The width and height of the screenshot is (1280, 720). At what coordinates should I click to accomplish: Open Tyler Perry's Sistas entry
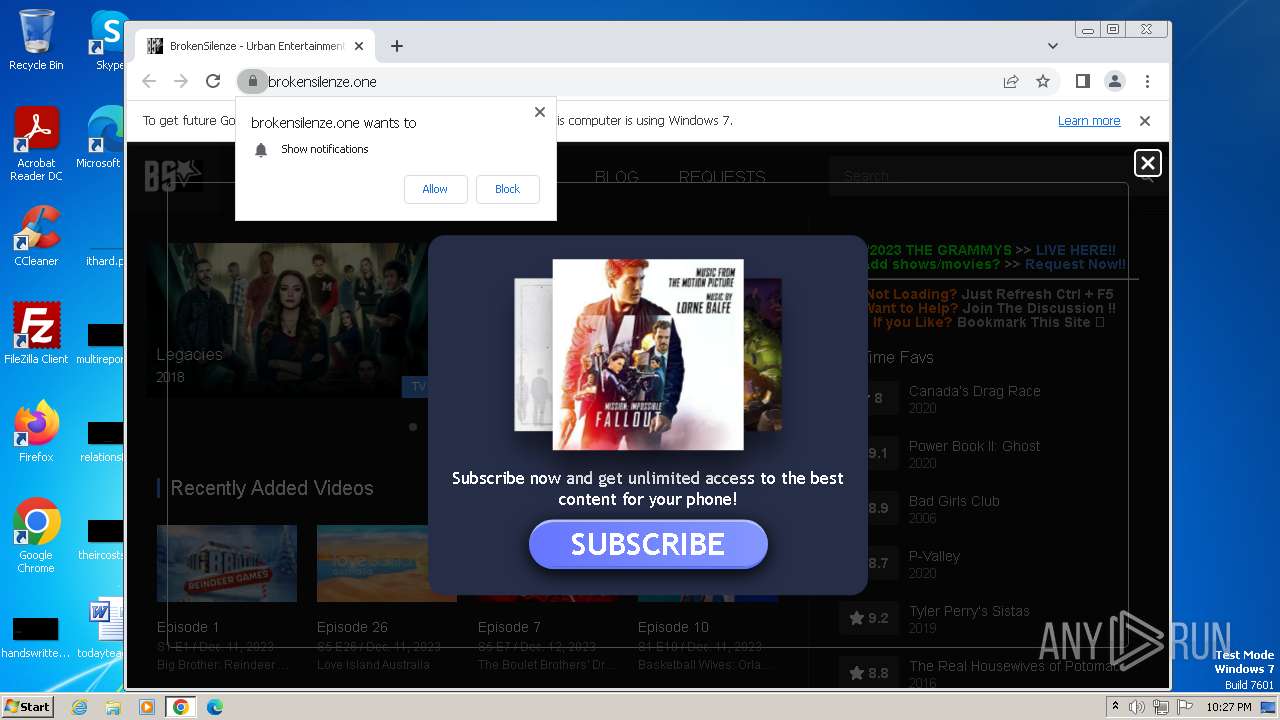(x=969, y=611)
